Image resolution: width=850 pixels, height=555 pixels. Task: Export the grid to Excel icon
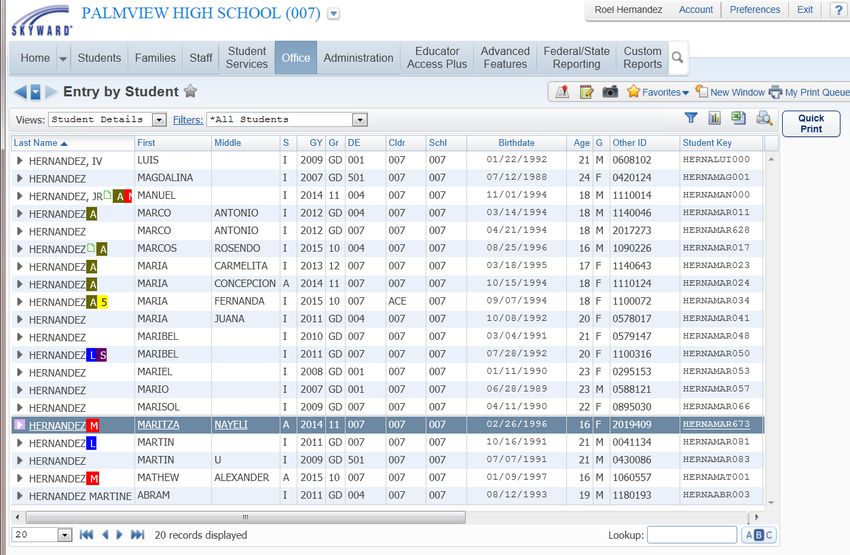[x=738, y=118]
